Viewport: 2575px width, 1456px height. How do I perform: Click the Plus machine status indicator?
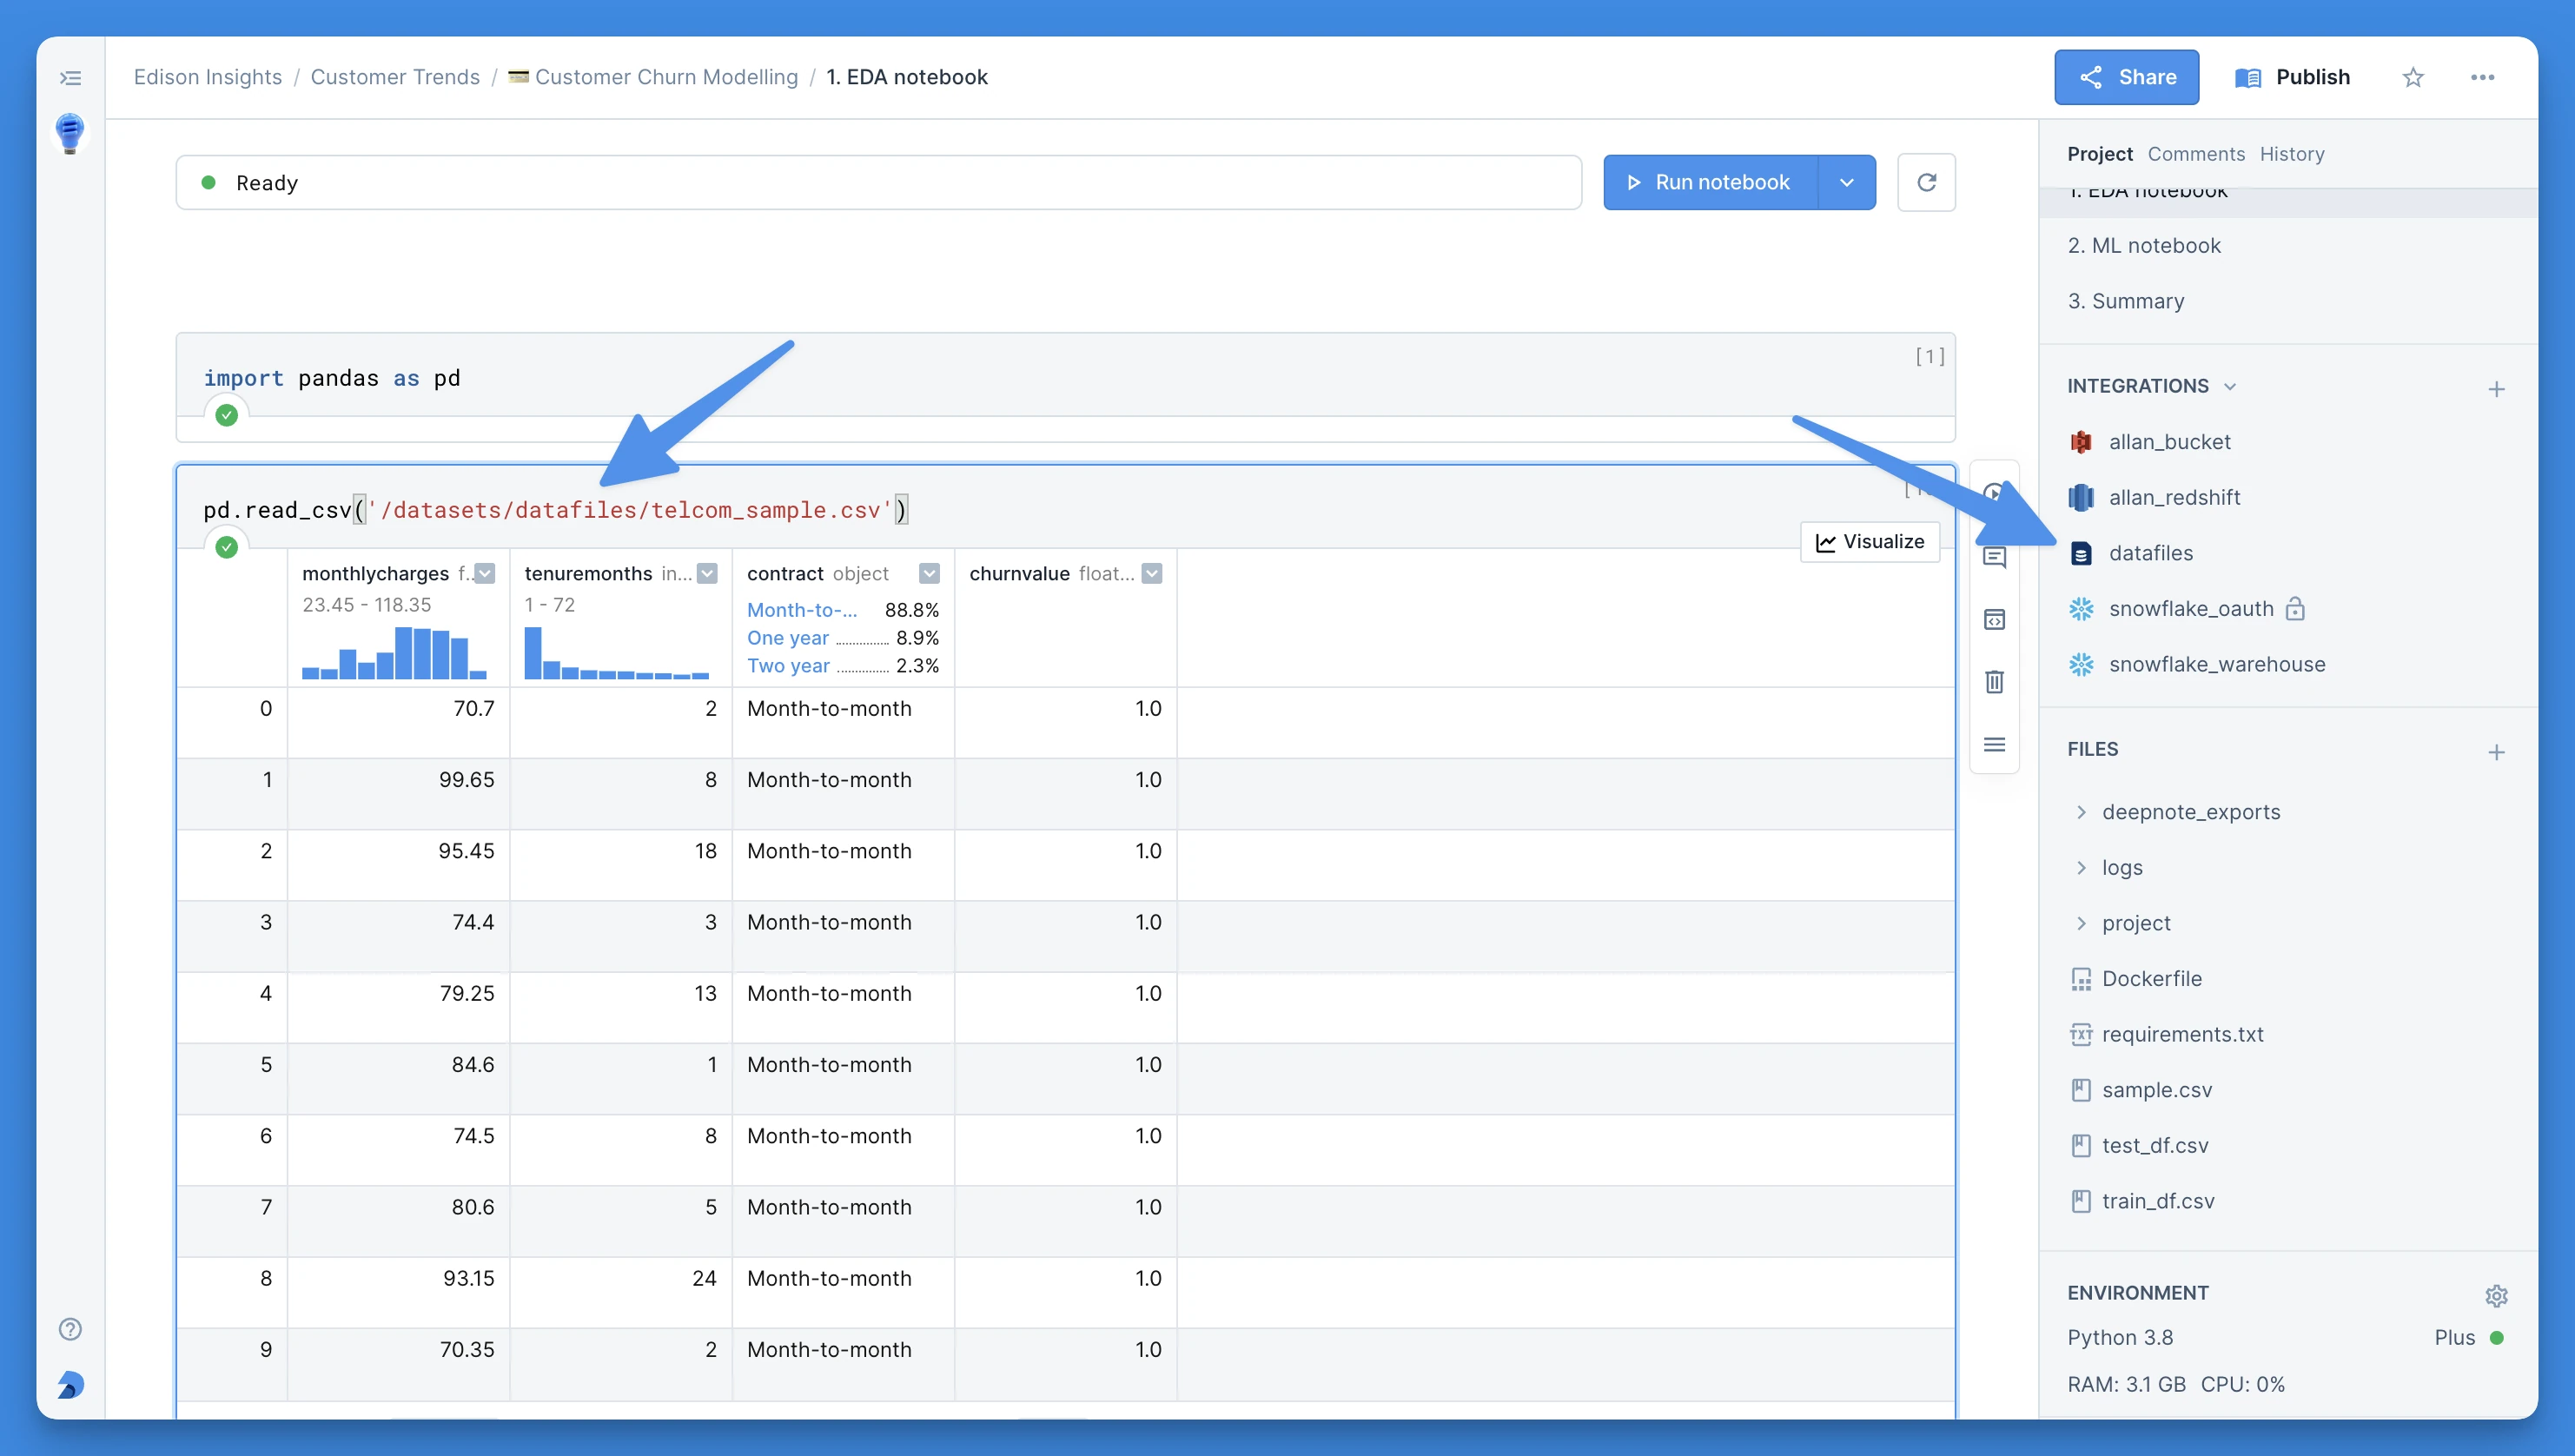coord(2468,1338)
